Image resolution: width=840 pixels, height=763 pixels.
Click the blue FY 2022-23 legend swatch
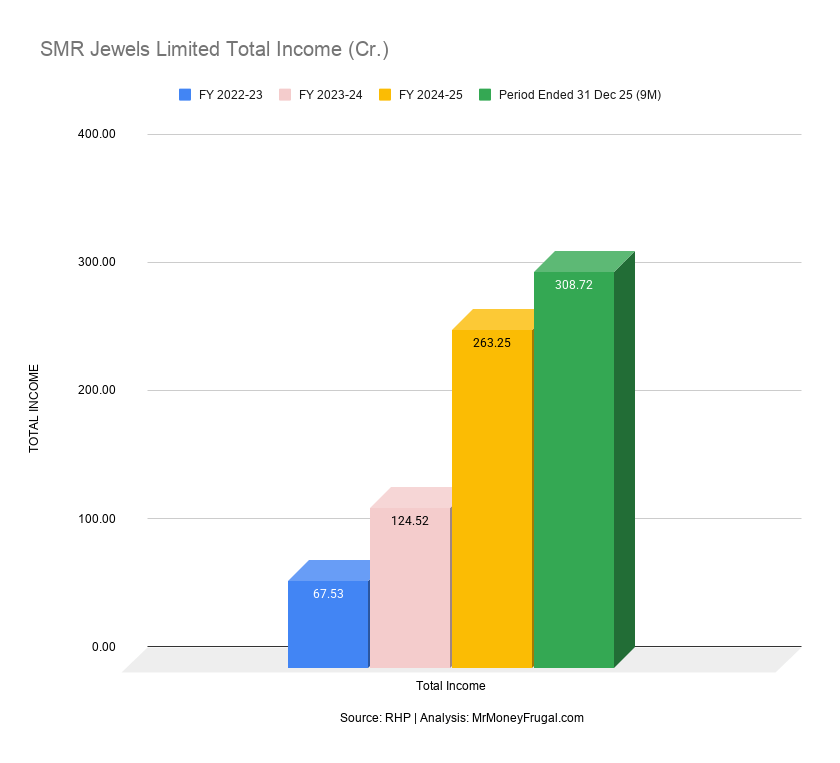tap(185, 95)
